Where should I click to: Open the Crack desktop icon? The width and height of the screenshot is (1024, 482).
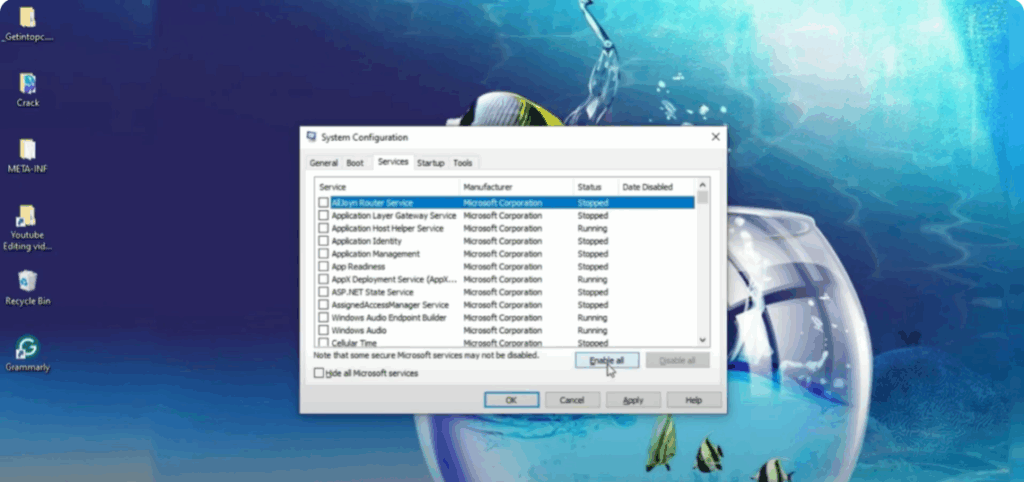pos(27,90)
